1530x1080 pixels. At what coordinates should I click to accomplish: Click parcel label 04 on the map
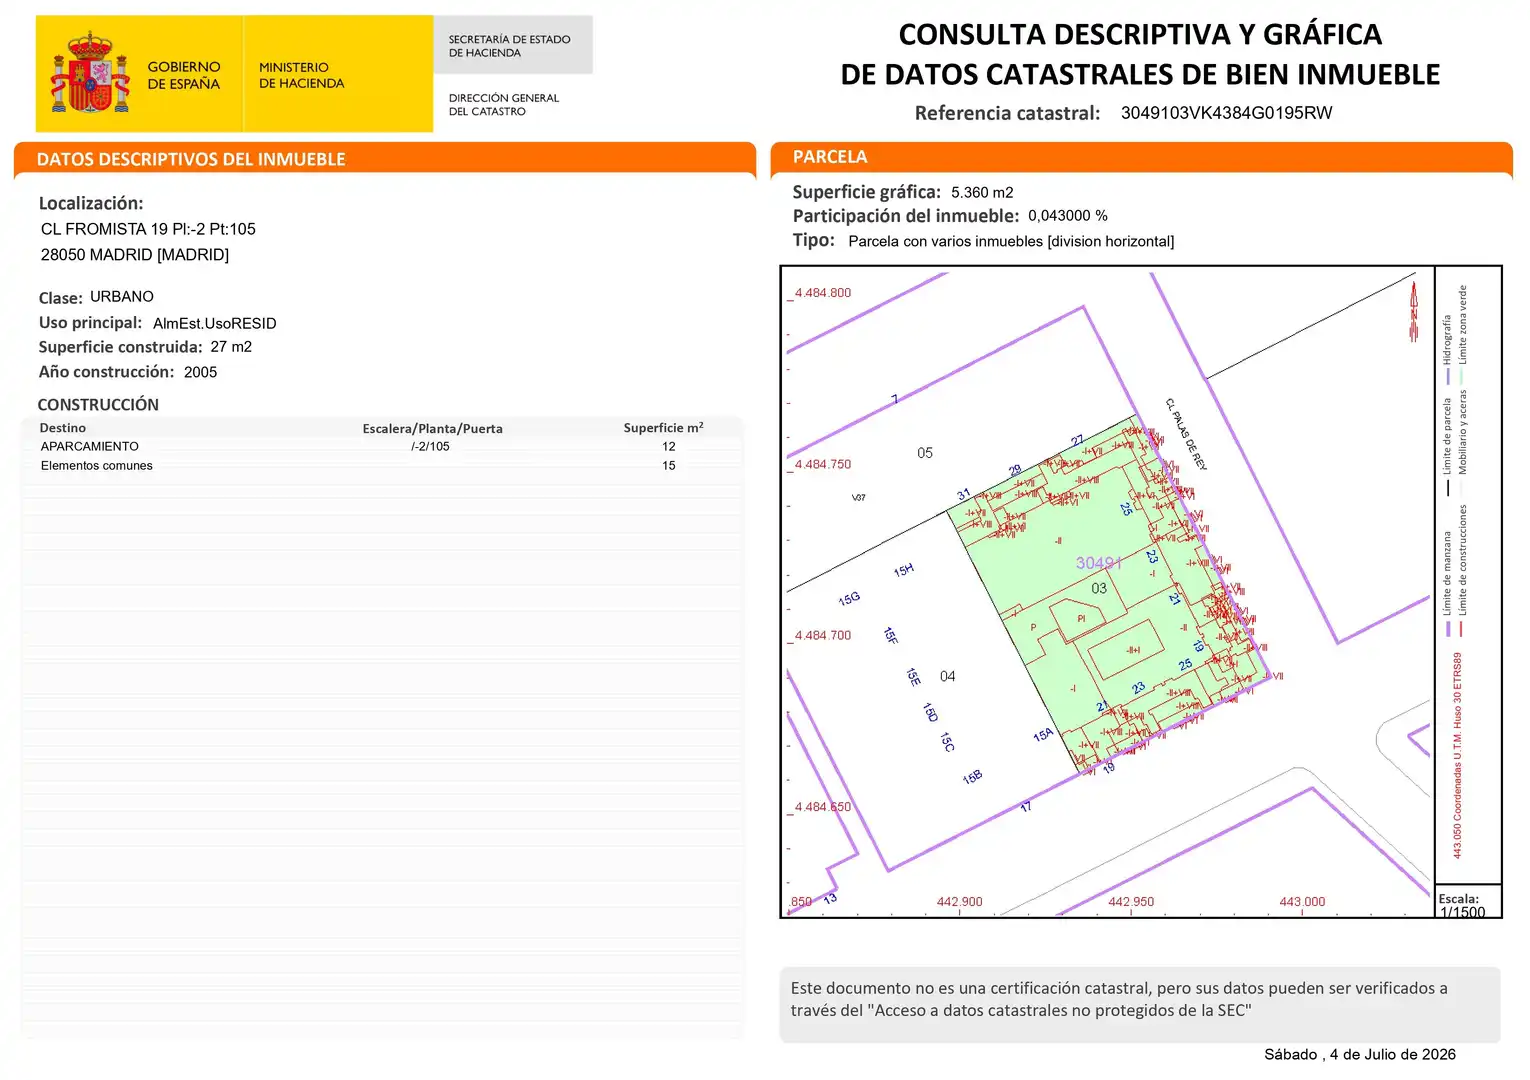(948, 677)
